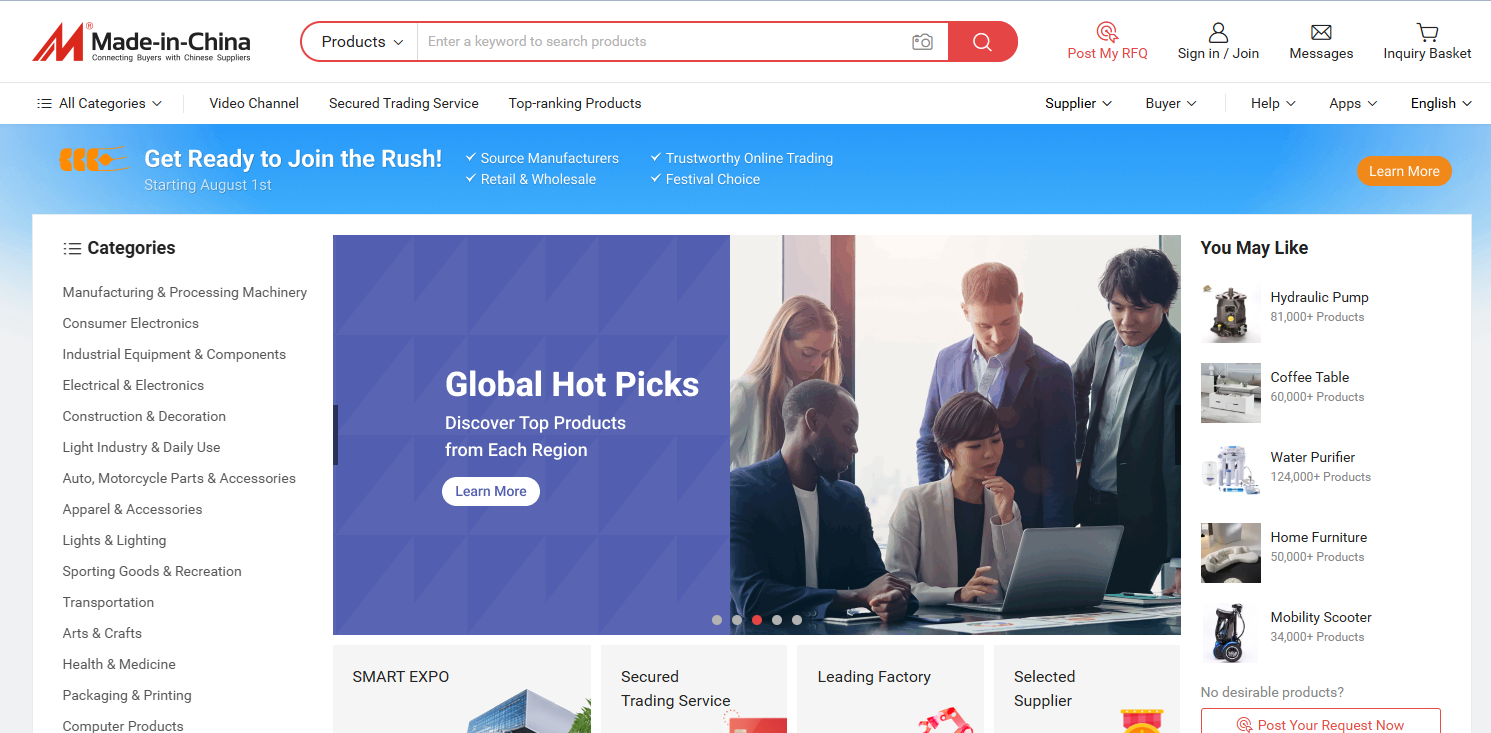Open Secured Trading Service nav item
The image size is (1491, 733).
point(404,103)
